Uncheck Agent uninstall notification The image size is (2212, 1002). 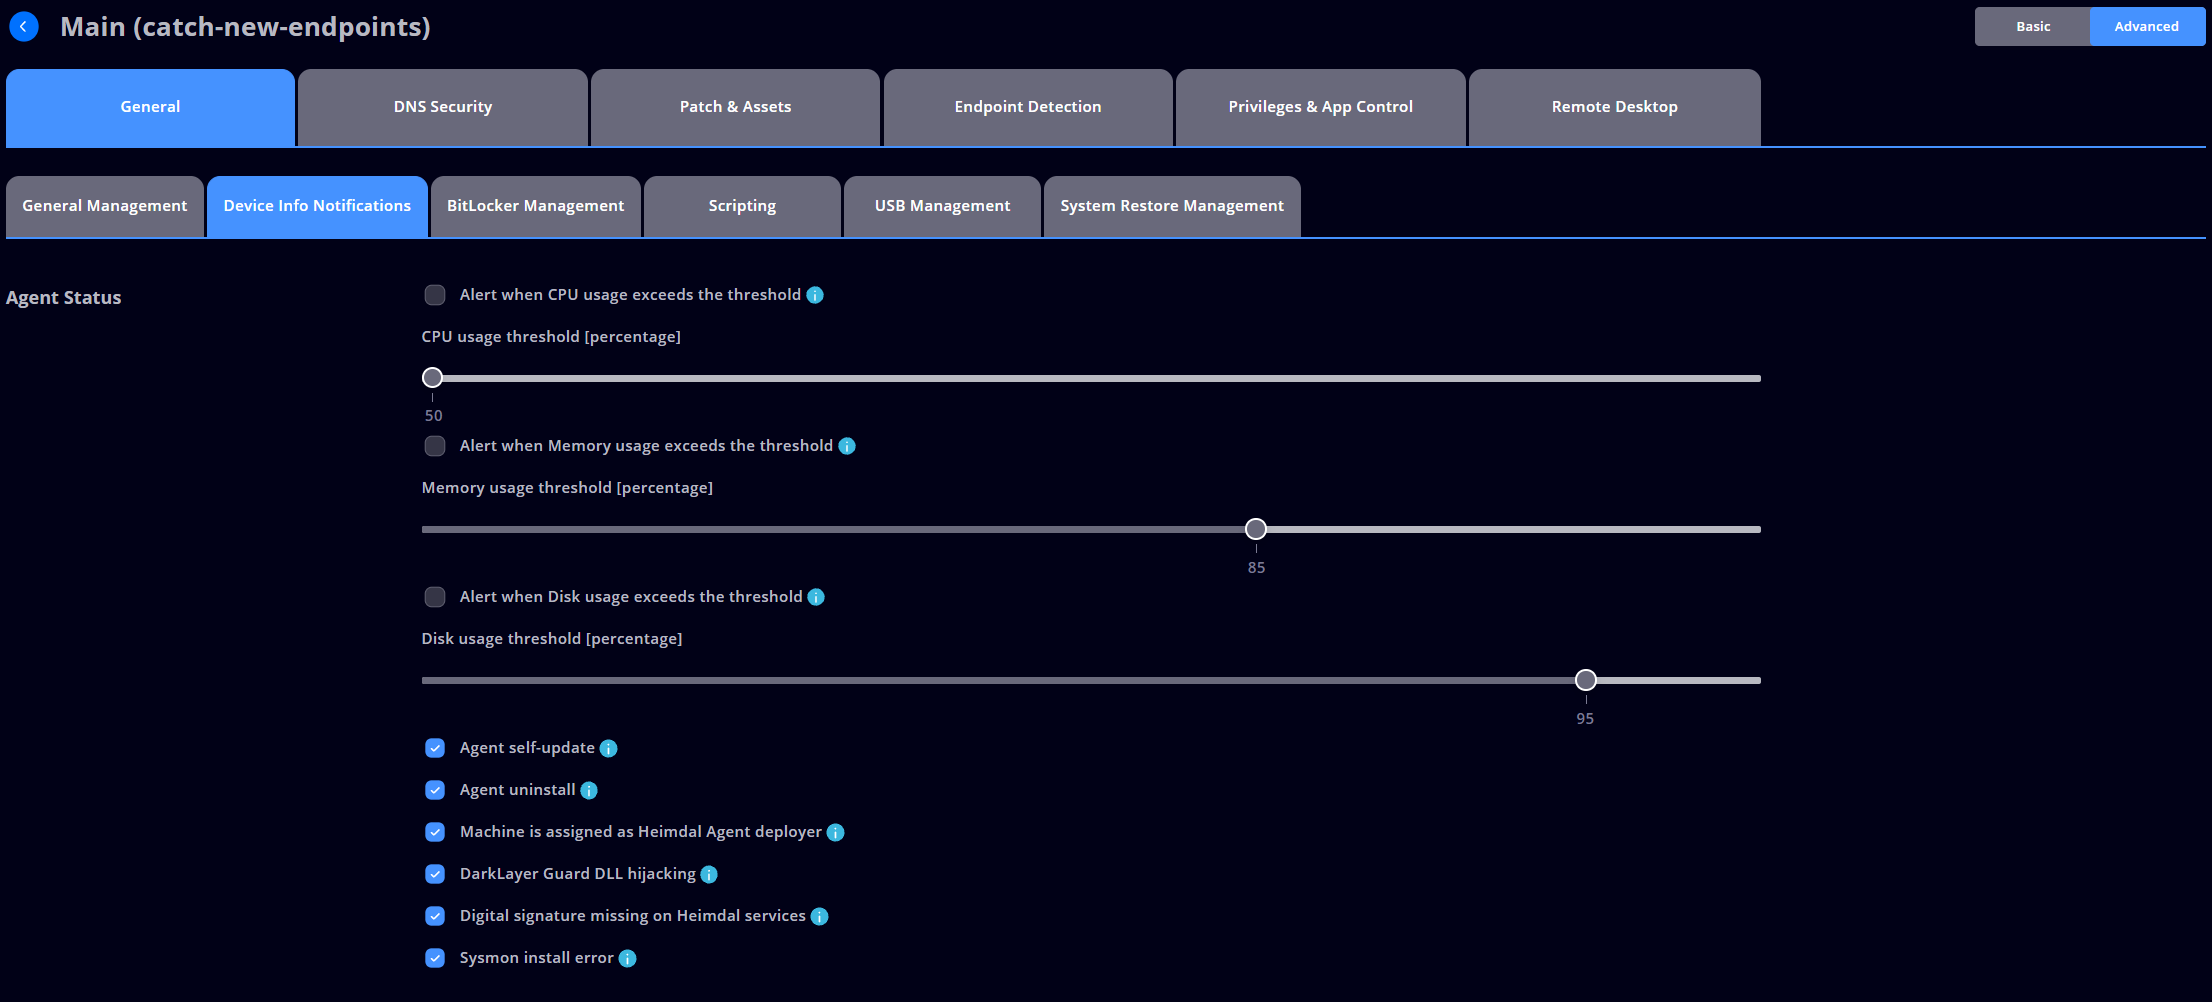(x=435, y=790)
